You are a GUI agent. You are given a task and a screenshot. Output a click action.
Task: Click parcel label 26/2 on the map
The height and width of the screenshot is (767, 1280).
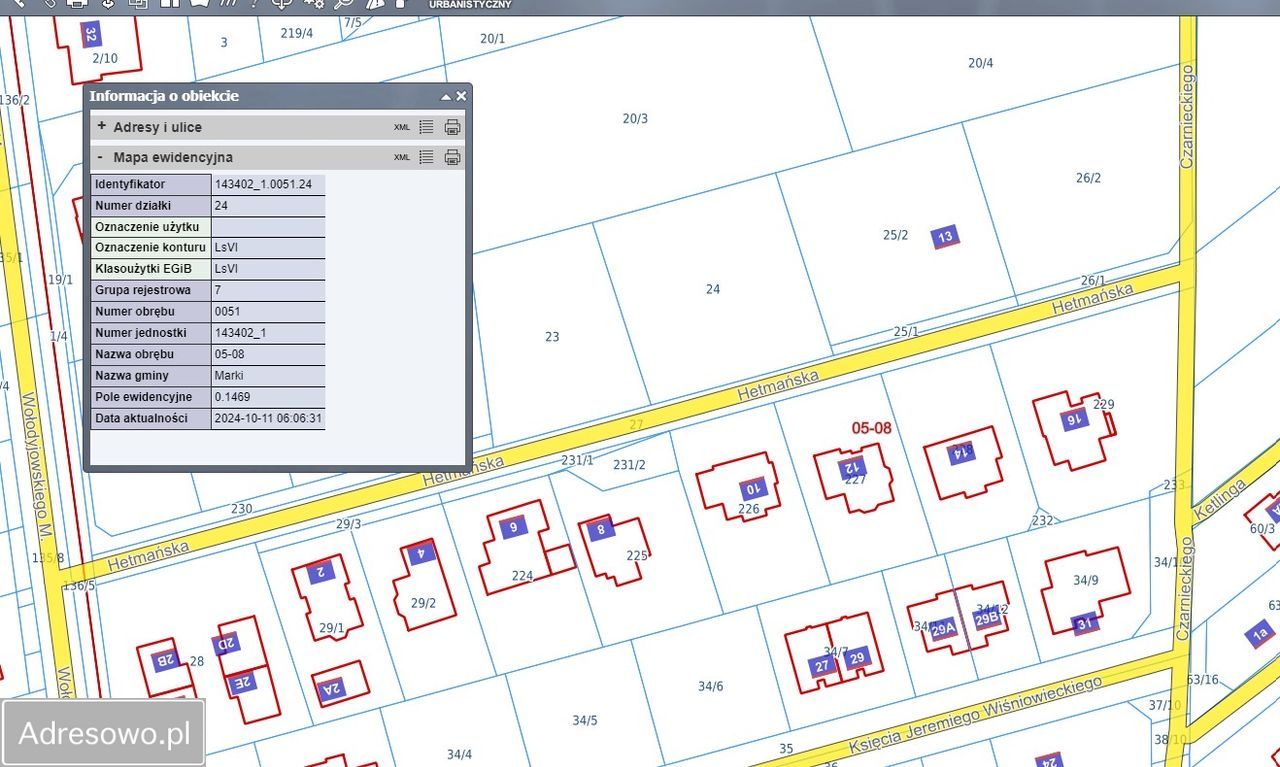[x=1089, y=178]
